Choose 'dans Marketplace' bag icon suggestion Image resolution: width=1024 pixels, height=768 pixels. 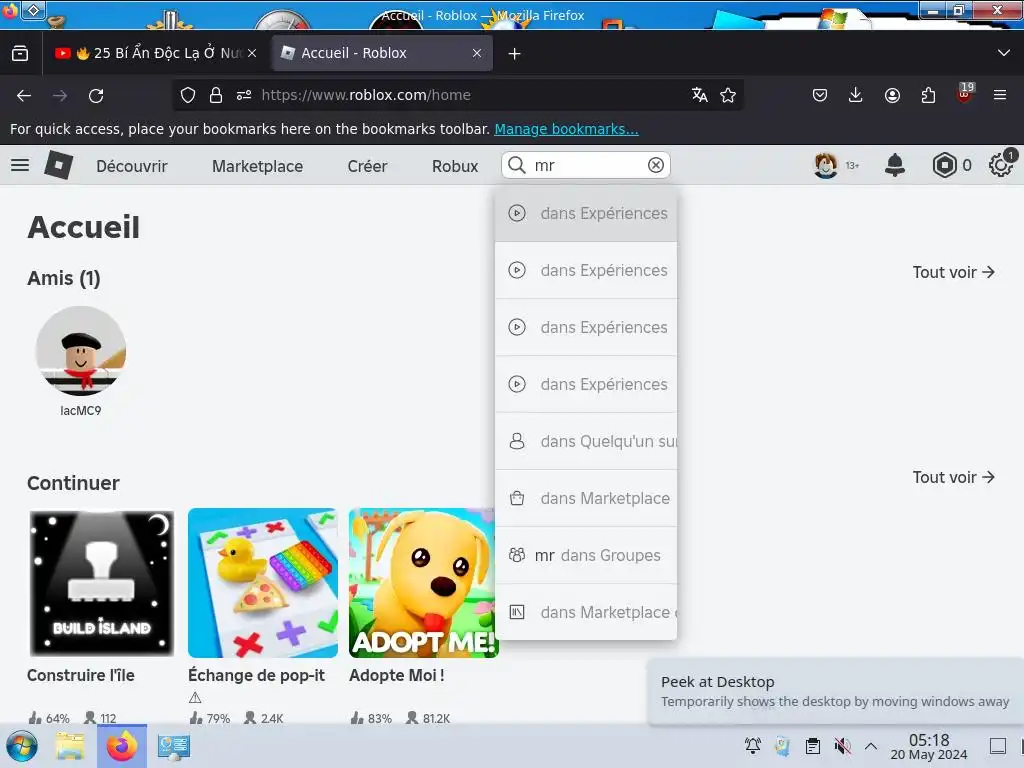click(586, 498)
